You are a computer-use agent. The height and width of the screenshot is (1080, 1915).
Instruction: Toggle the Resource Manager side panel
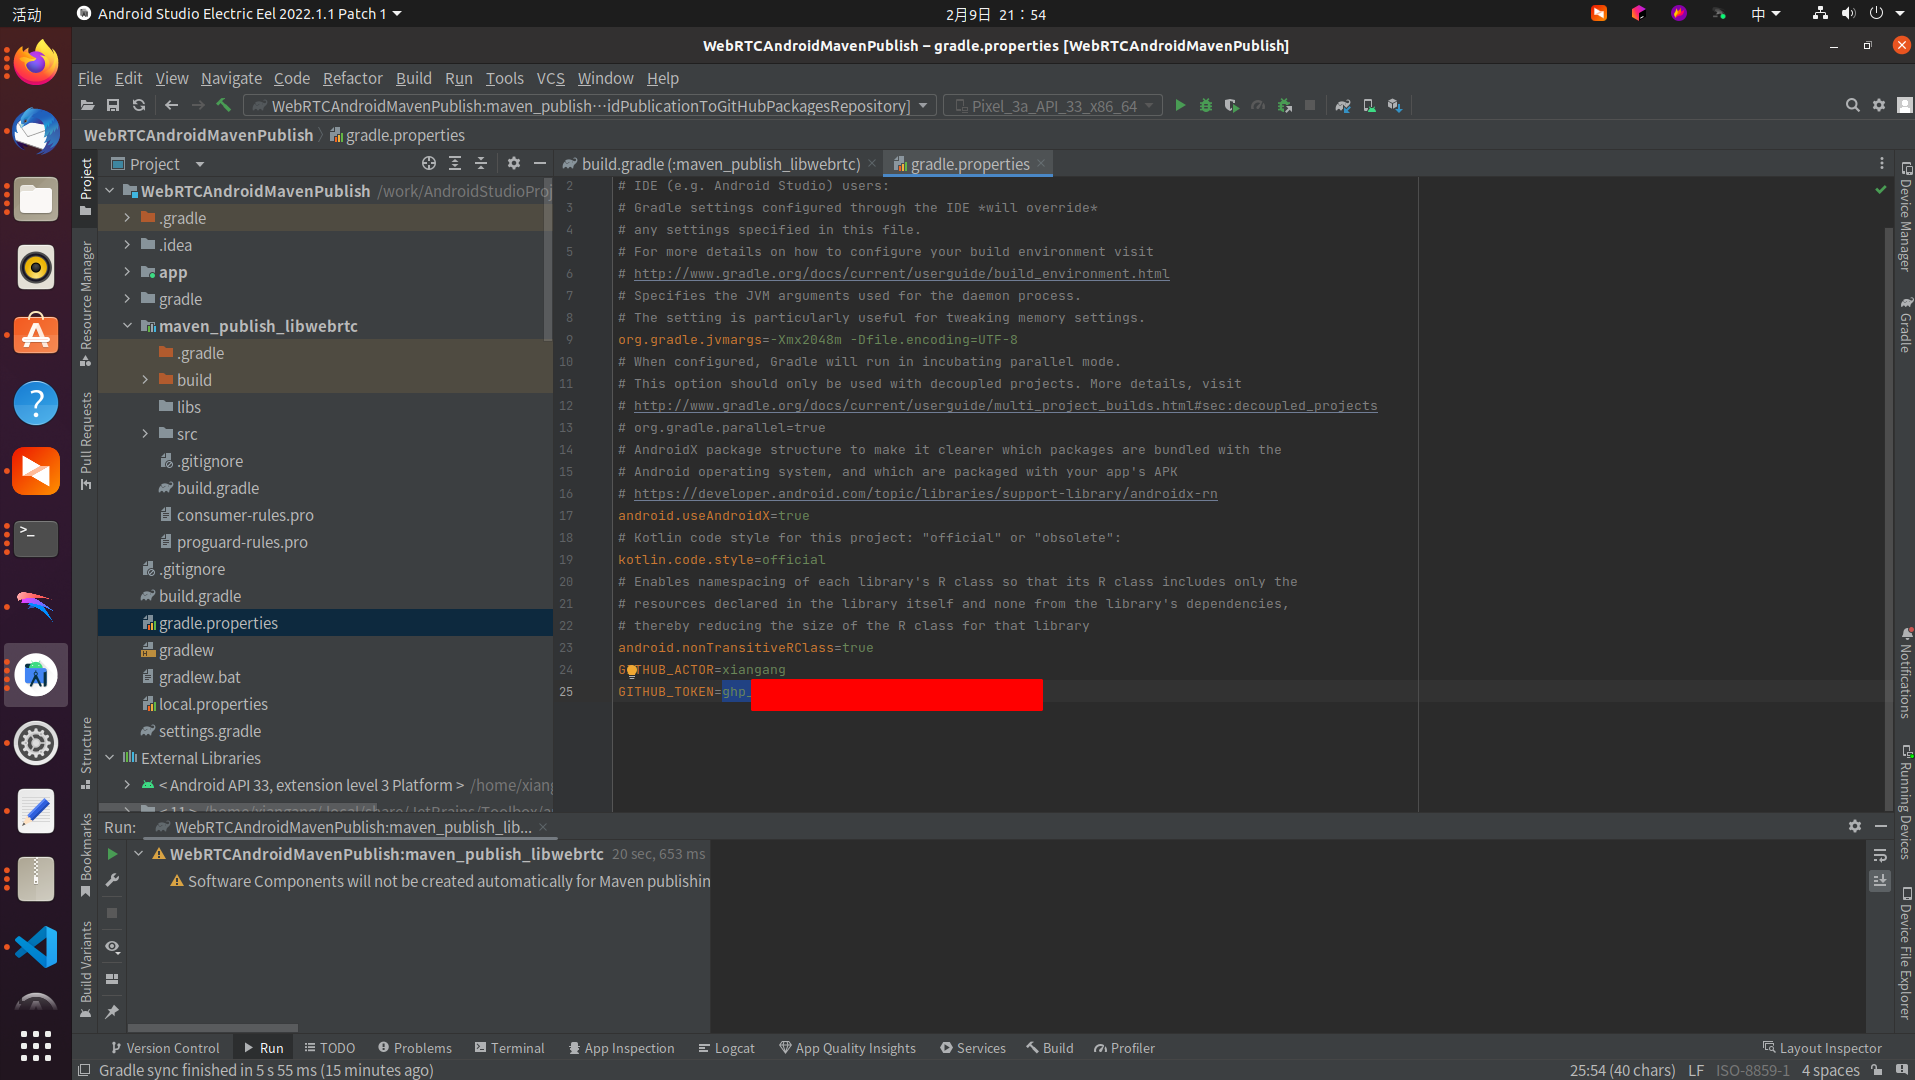(86, 302)
